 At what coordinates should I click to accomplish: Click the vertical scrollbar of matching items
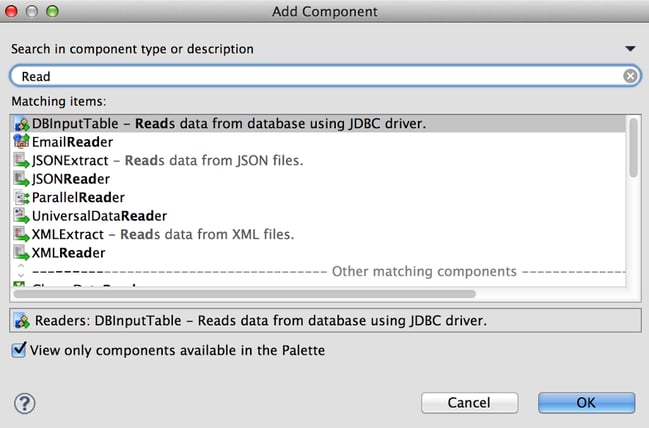click(x=633, y=148)
